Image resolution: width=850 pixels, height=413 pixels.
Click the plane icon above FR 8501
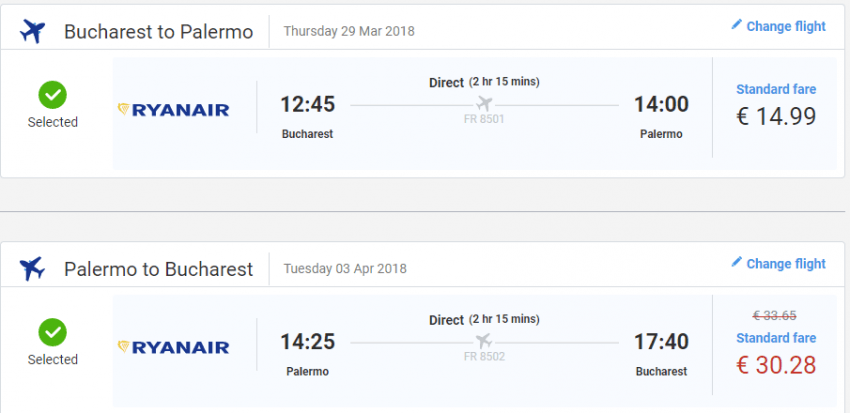[x=485, y=104]
